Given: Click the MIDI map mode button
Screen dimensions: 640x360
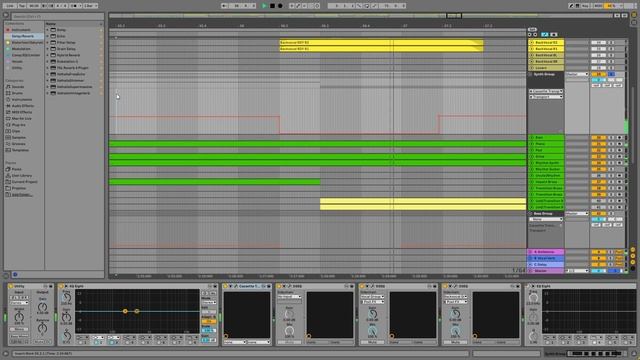Looking at the screenshot, I should pyautogui.click(x=598, y=6).
